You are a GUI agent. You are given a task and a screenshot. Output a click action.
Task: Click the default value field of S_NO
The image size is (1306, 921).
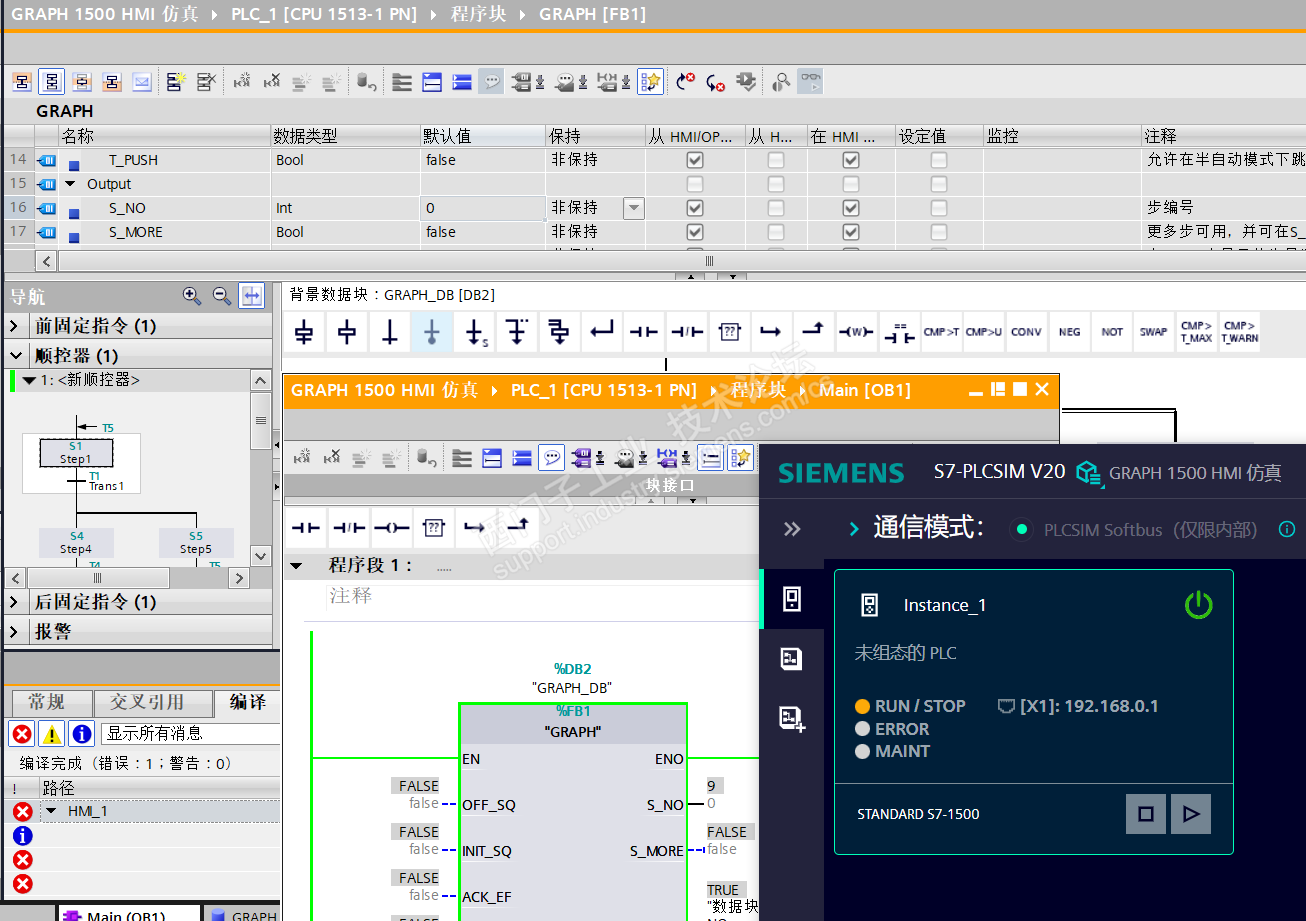click(483, 208)
